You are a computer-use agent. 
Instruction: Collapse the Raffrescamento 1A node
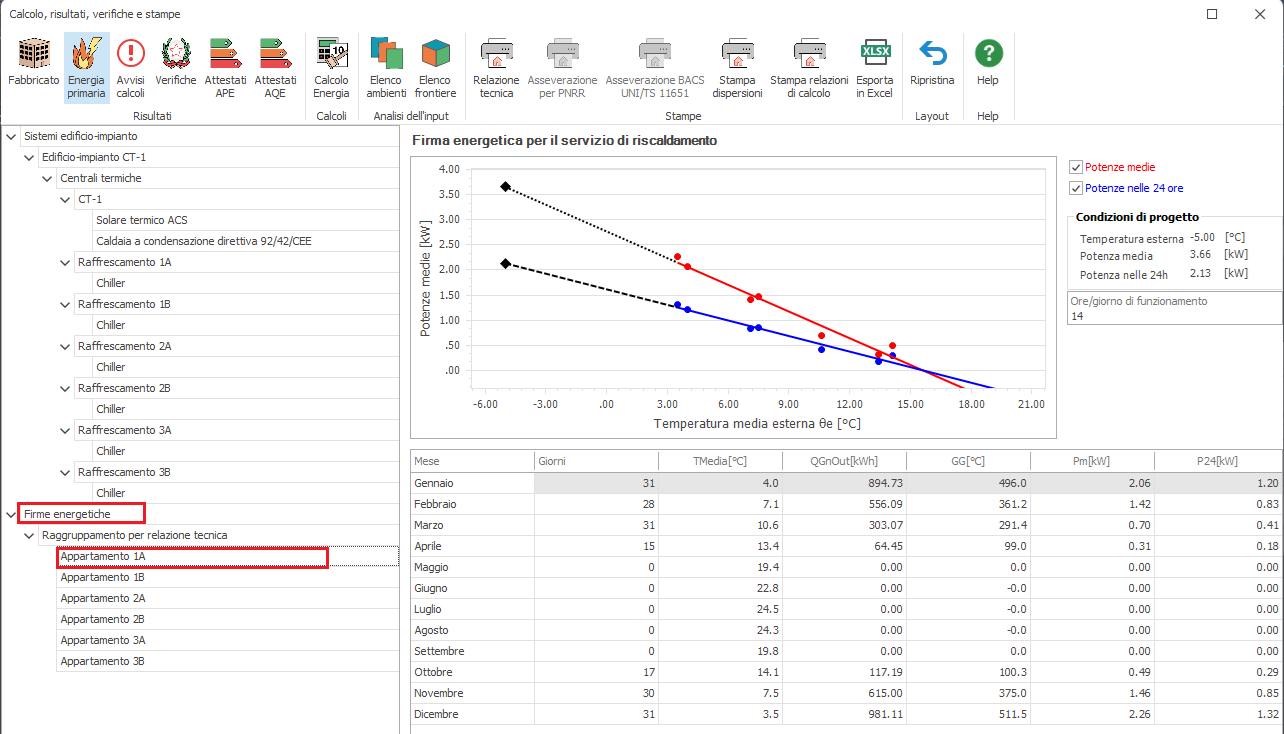tap(66, 262)
